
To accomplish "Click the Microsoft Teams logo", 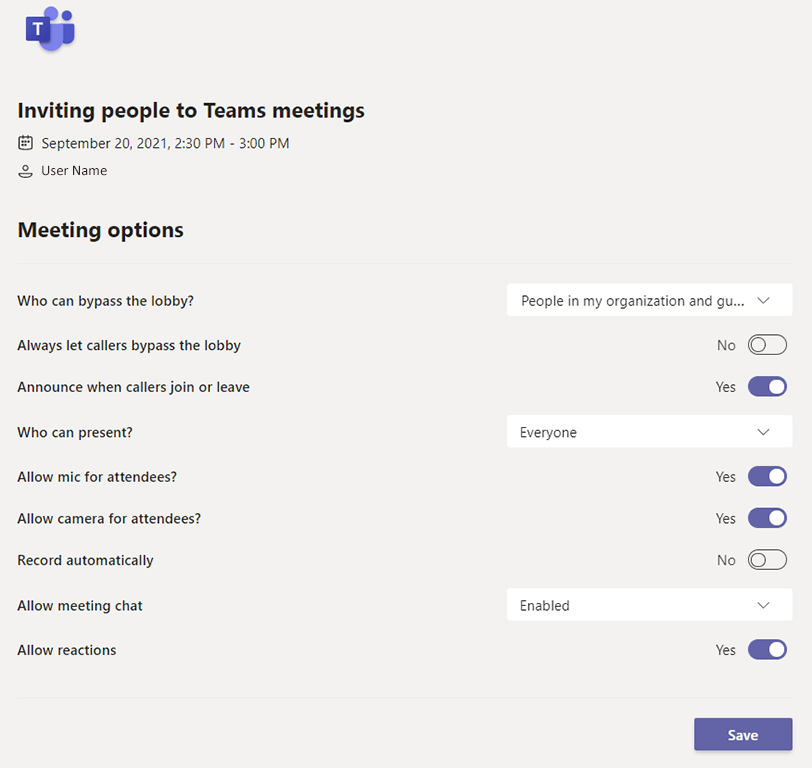I will click(50, 29).
